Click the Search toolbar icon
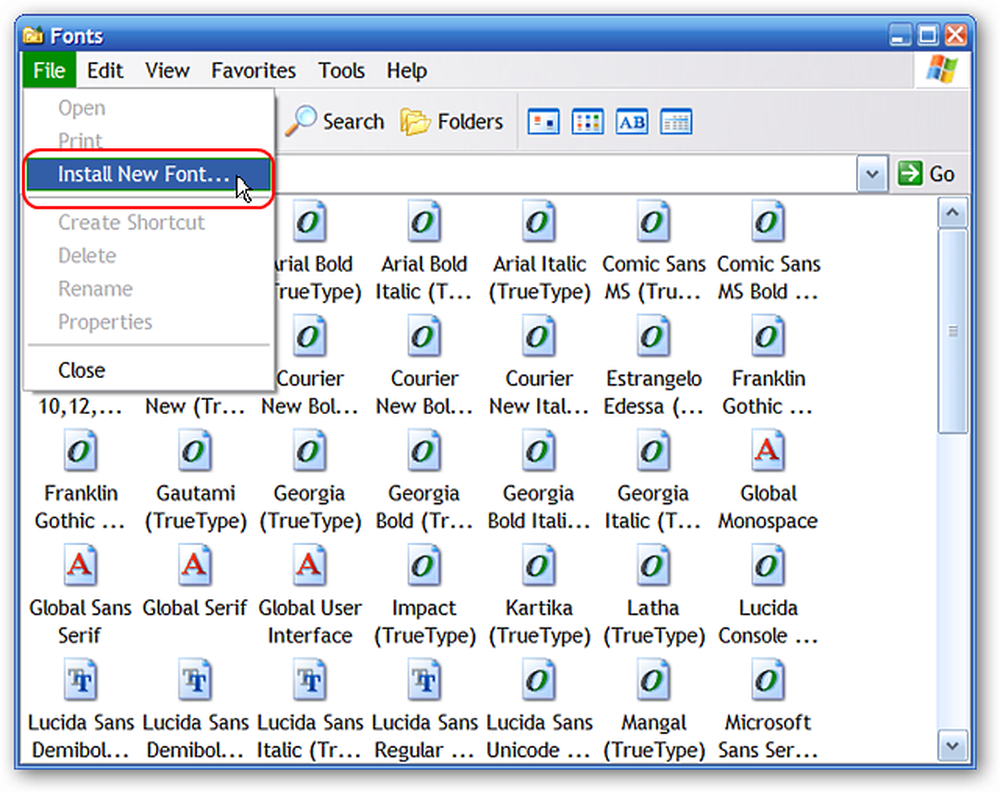The height and width of the screenshot is (793, 1000). pyautogui.click(x=301, y=121)
